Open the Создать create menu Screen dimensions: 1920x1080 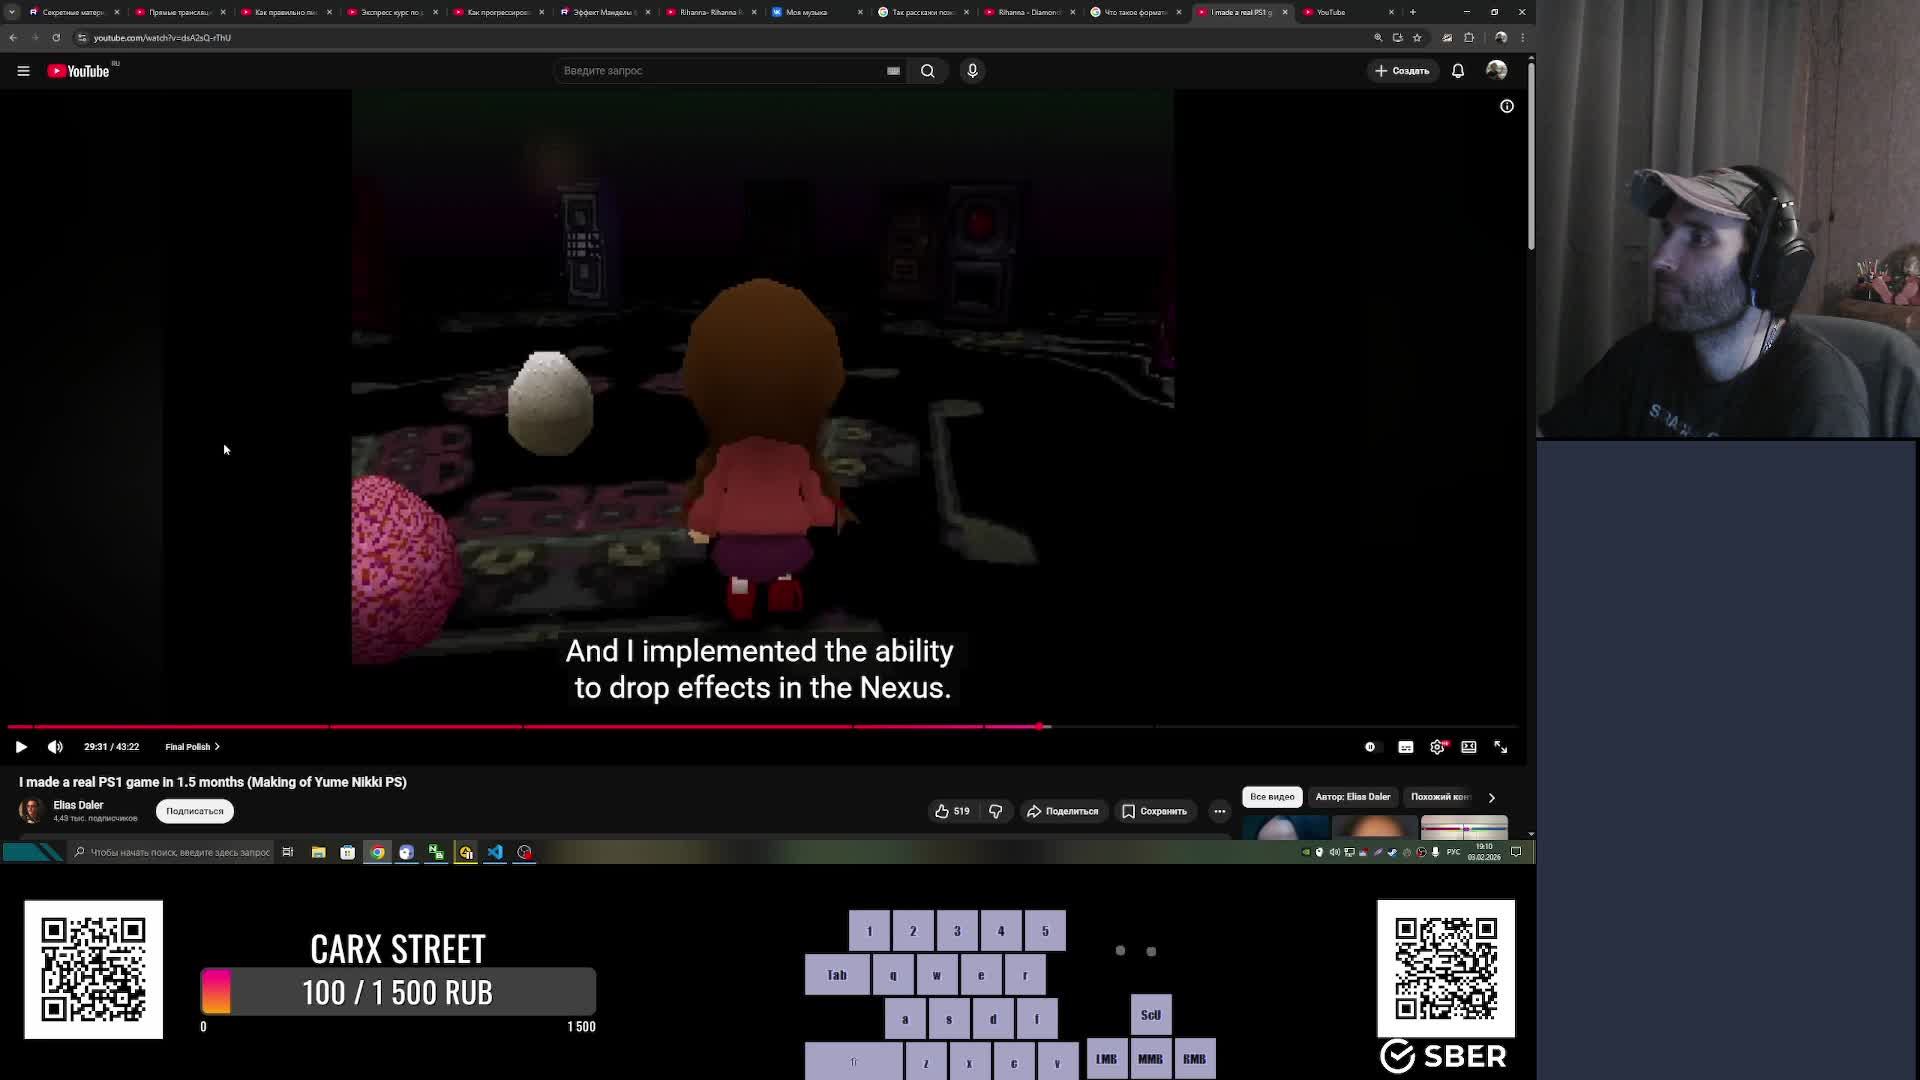tap(1402, 71)
